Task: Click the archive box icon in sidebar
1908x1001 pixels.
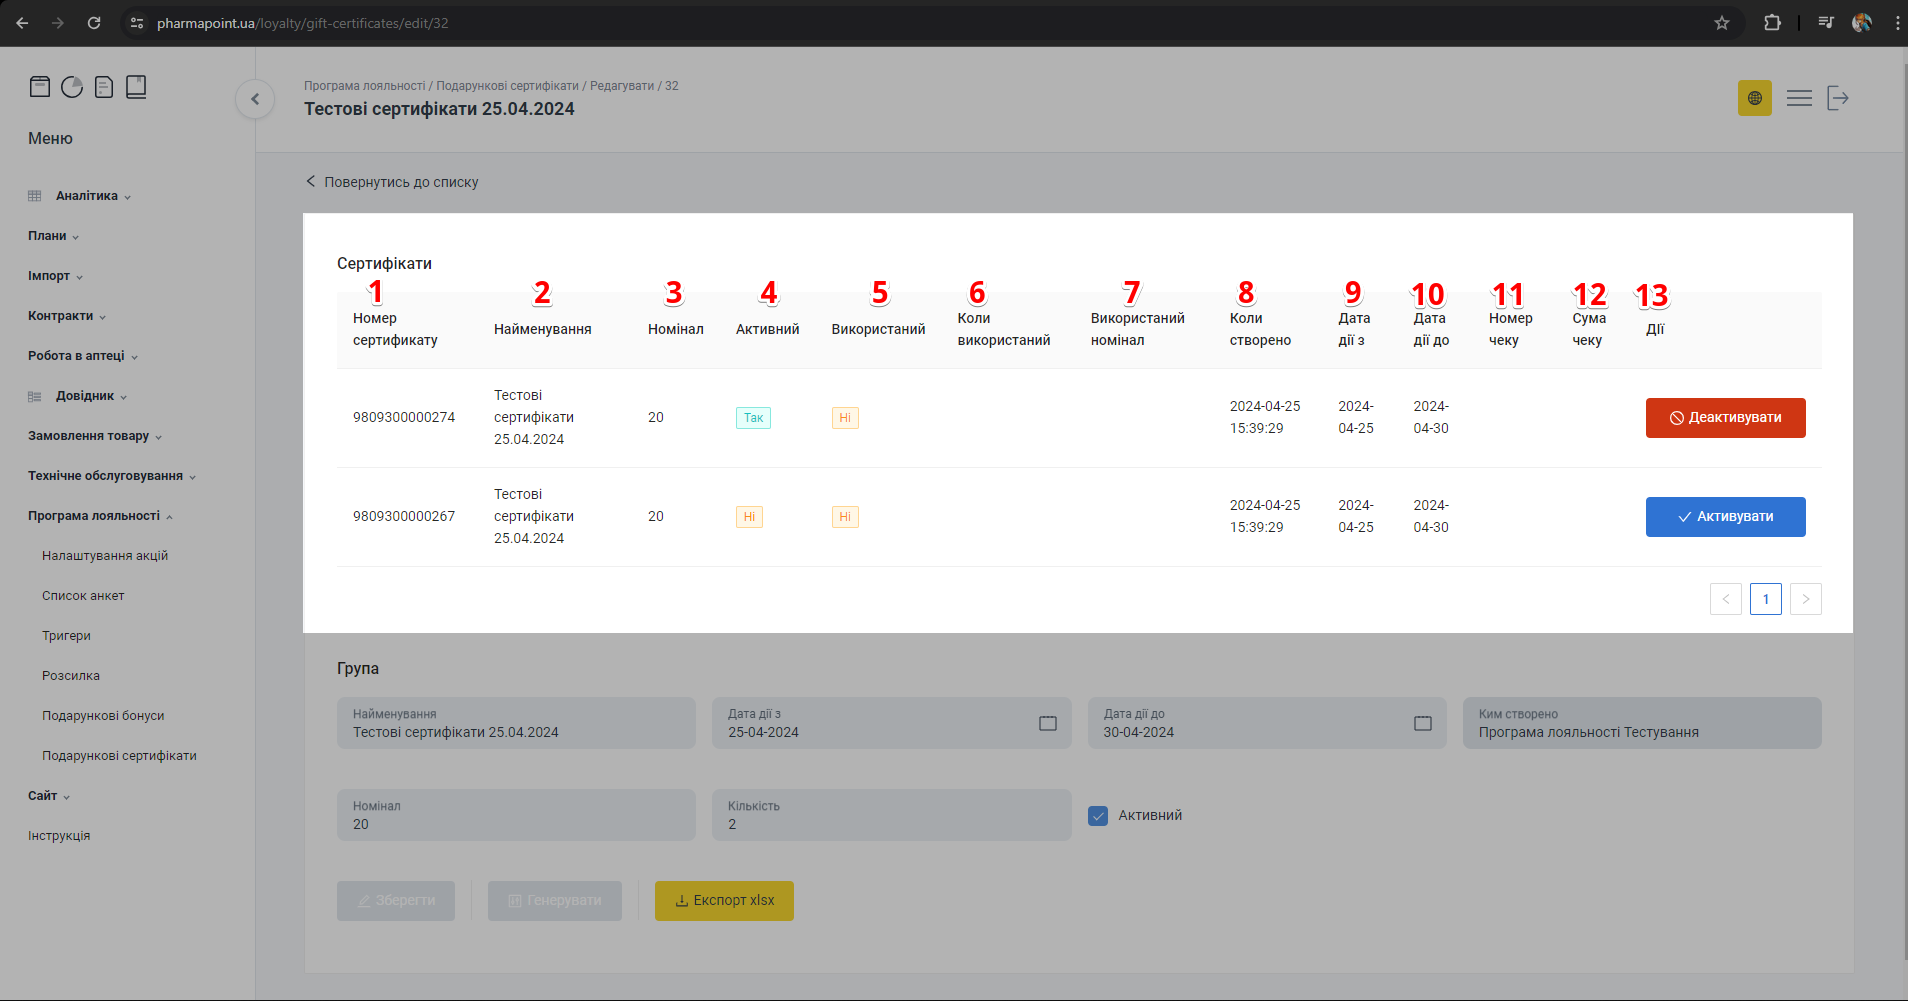Action: pyautogui.click(x=40, y=87)
